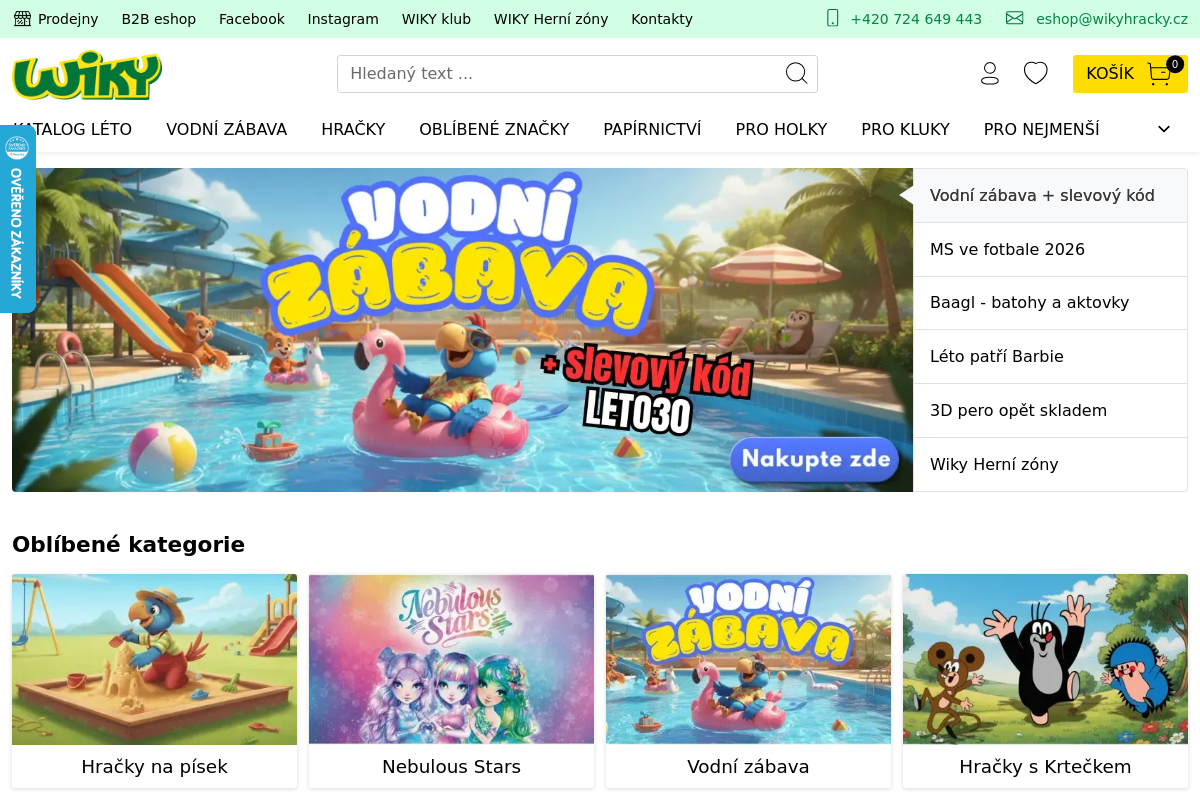Go to the Wiky logo homepage

87,75
